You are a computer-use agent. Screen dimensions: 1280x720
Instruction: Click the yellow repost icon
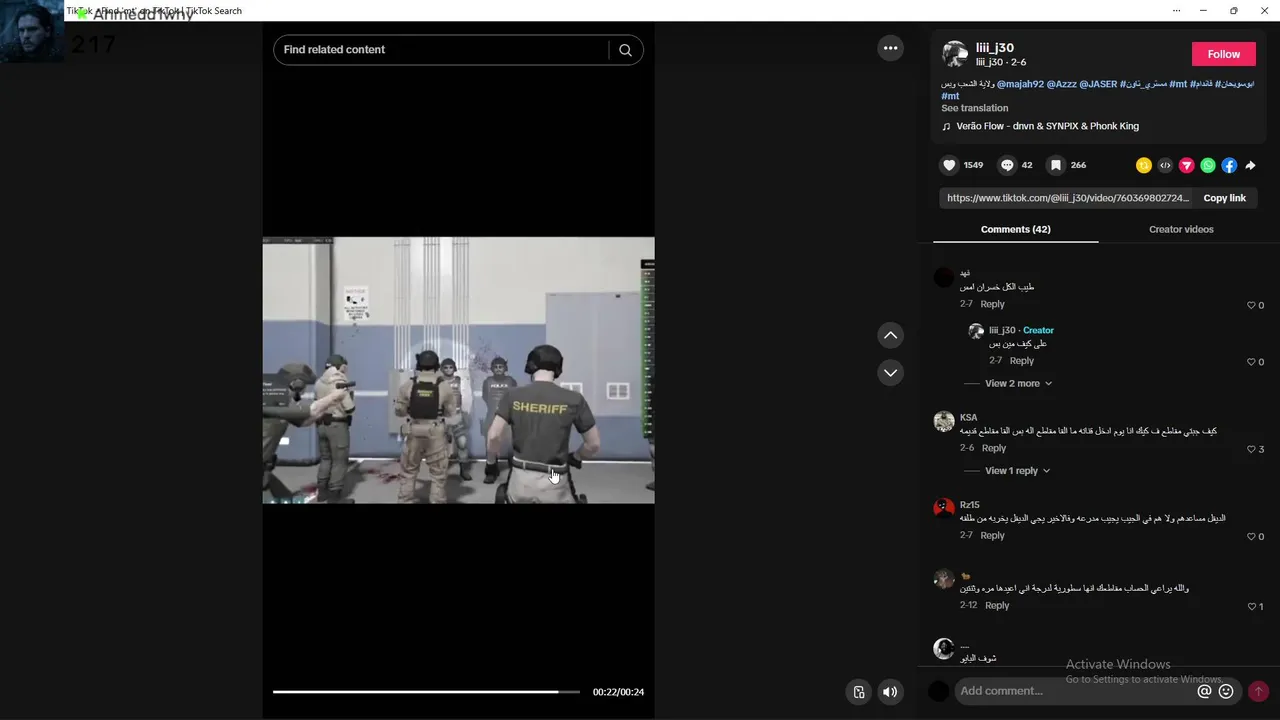click(1143, 165)
